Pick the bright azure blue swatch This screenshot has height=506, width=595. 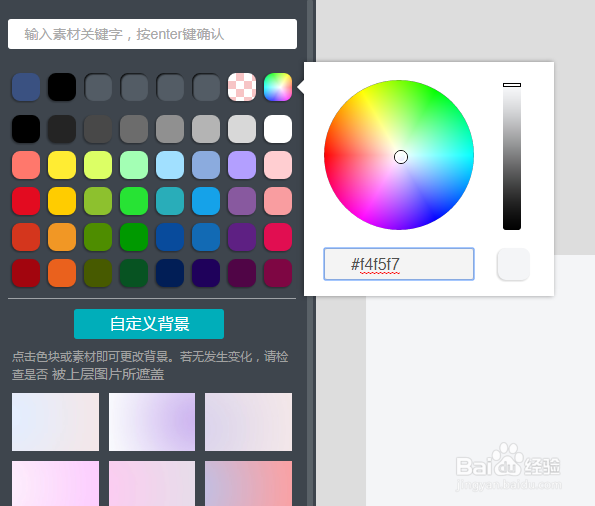pos(206,201)
